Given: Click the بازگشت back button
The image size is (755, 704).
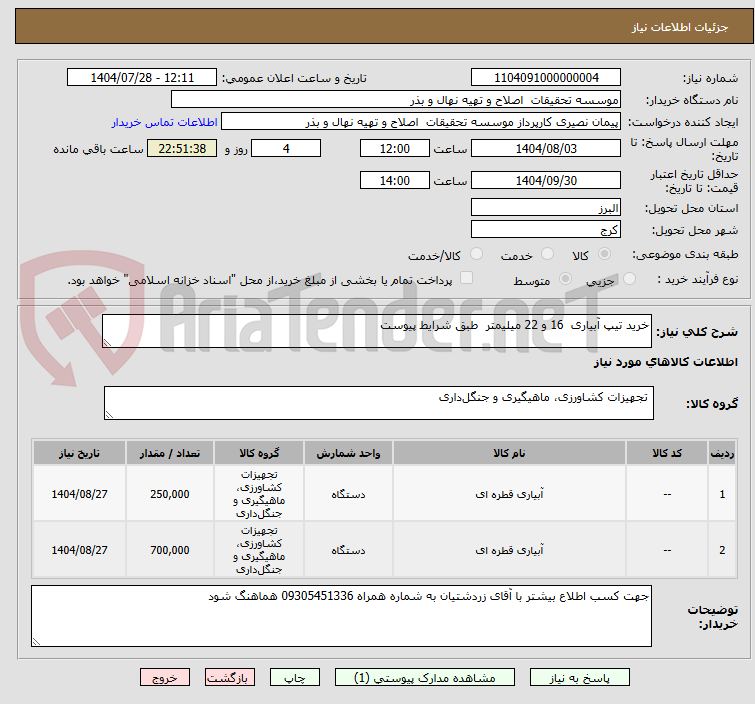Looking at the screenshot, I should [x=230, y=677].
